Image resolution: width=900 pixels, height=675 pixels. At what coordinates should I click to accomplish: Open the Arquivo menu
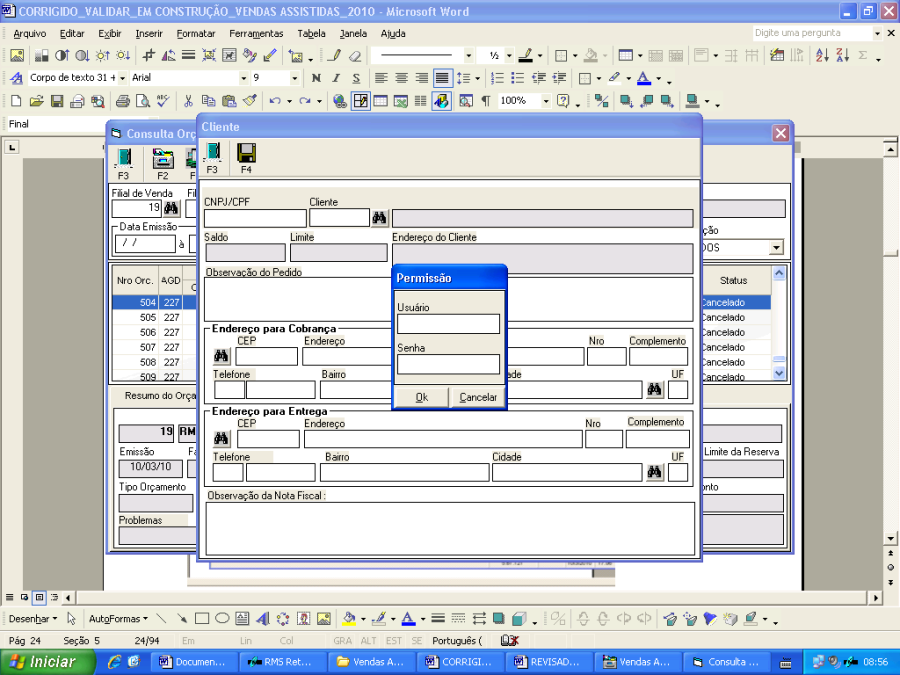[x=30, y=33]
